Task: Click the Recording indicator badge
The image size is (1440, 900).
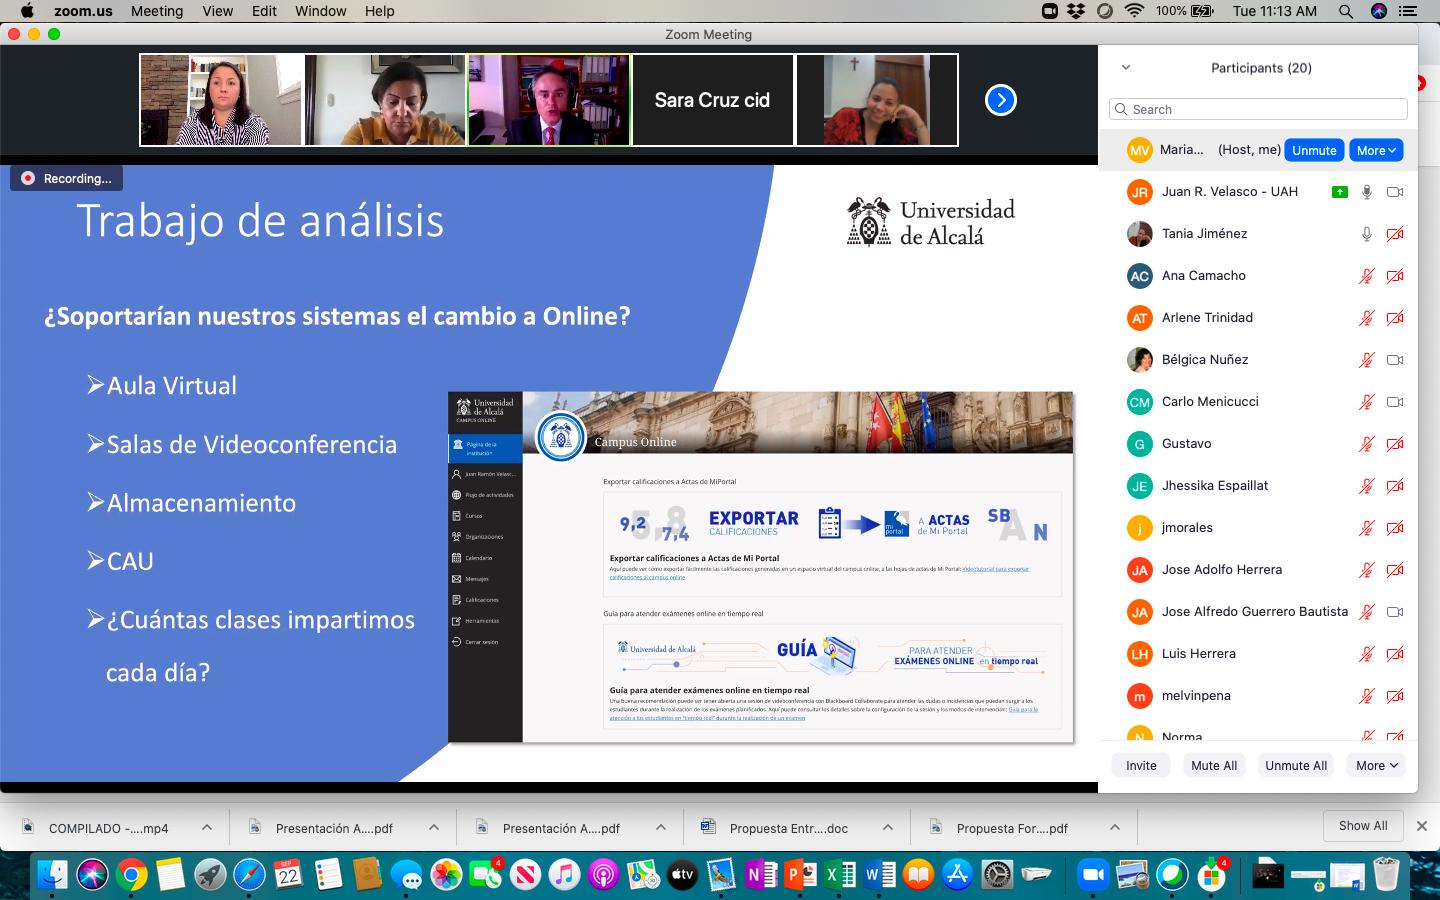Action: [67, 178]
